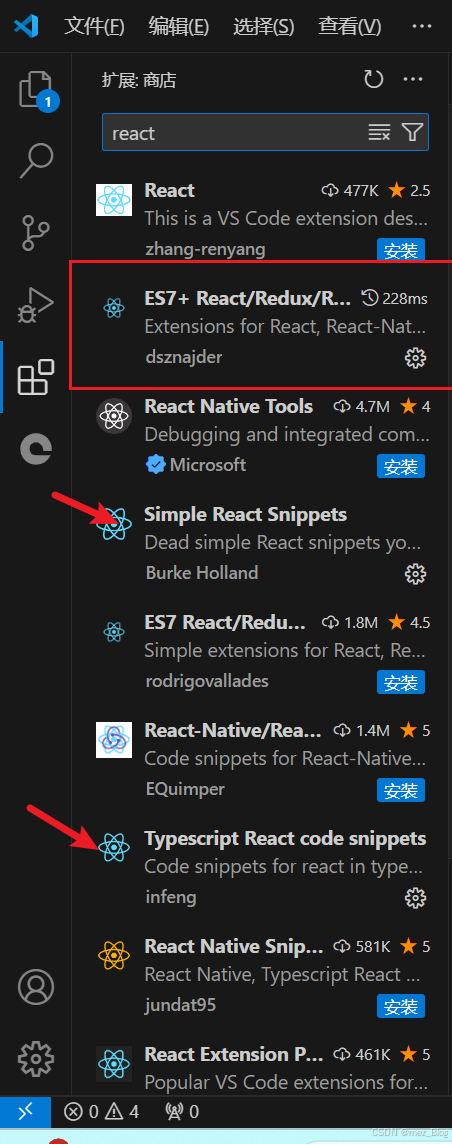
Task: Click the rodrigovallades ES7 React extension logo
Action: (x=114, y=632)
